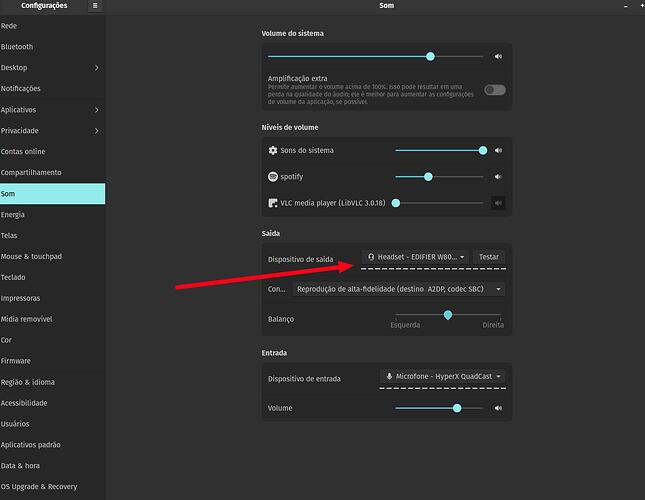
Task: Open Notificações settings
Action: (x=53, y=88)
